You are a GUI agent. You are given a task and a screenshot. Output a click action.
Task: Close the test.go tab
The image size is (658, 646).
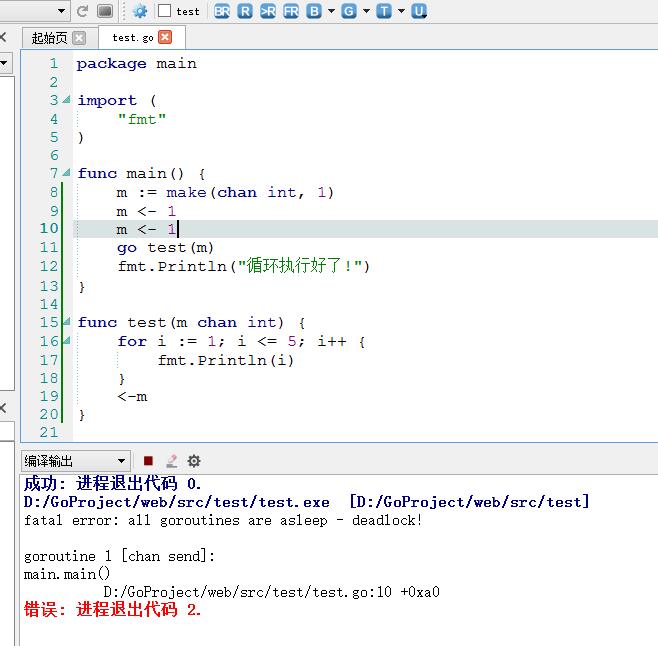pos(165,37)
